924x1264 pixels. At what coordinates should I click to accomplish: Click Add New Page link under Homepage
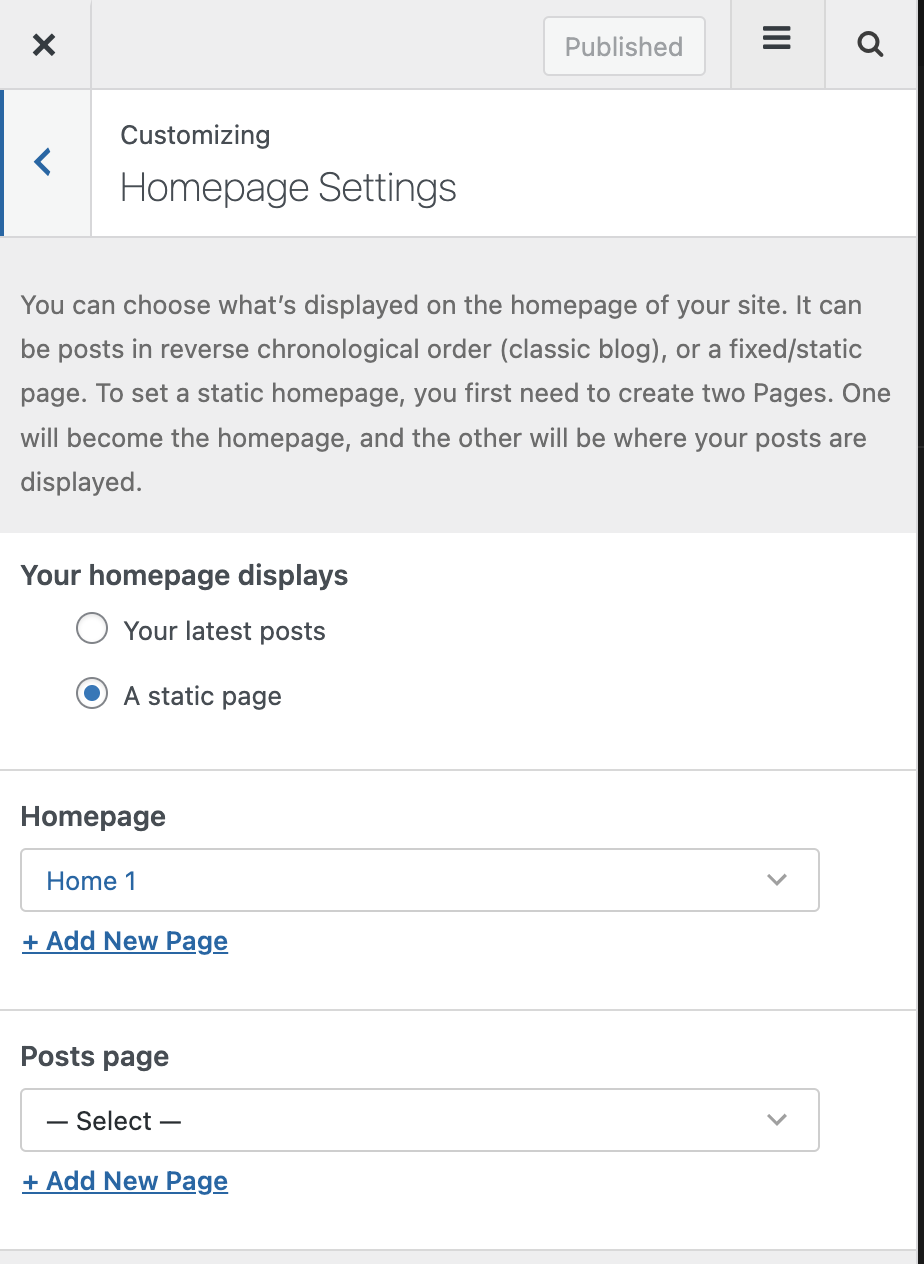(x=125, y=941)
